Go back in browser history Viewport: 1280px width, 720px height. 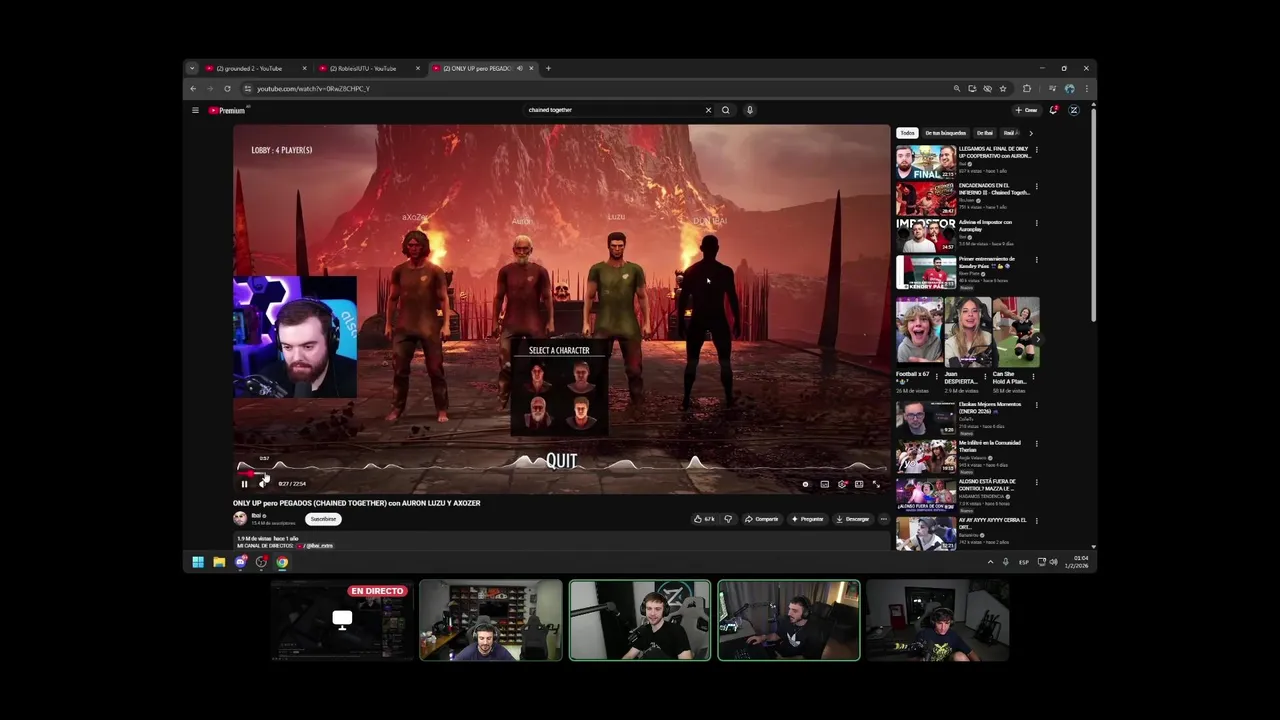pyautogui.click(x=193, y=88)
